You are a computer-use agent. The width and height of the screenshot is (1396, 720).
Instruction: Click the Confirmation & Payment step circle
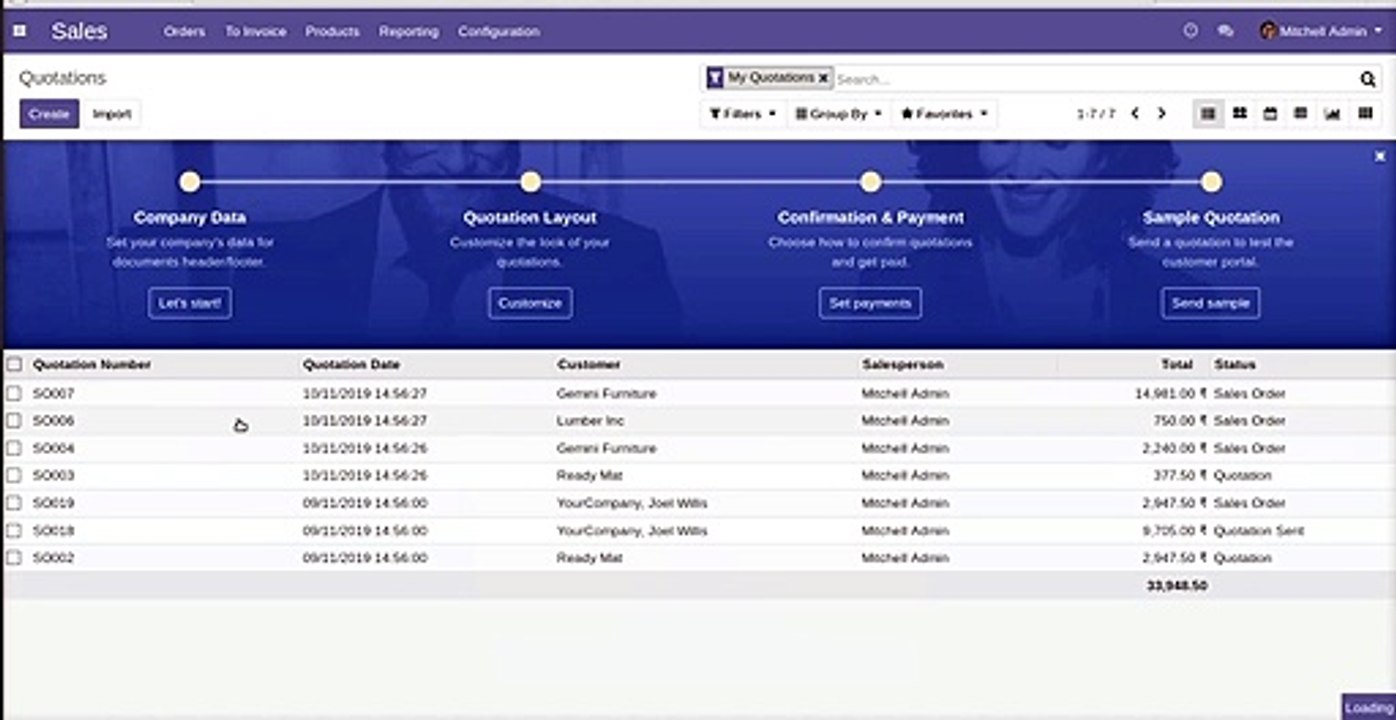pyautogui.click(x=871, y=182)
